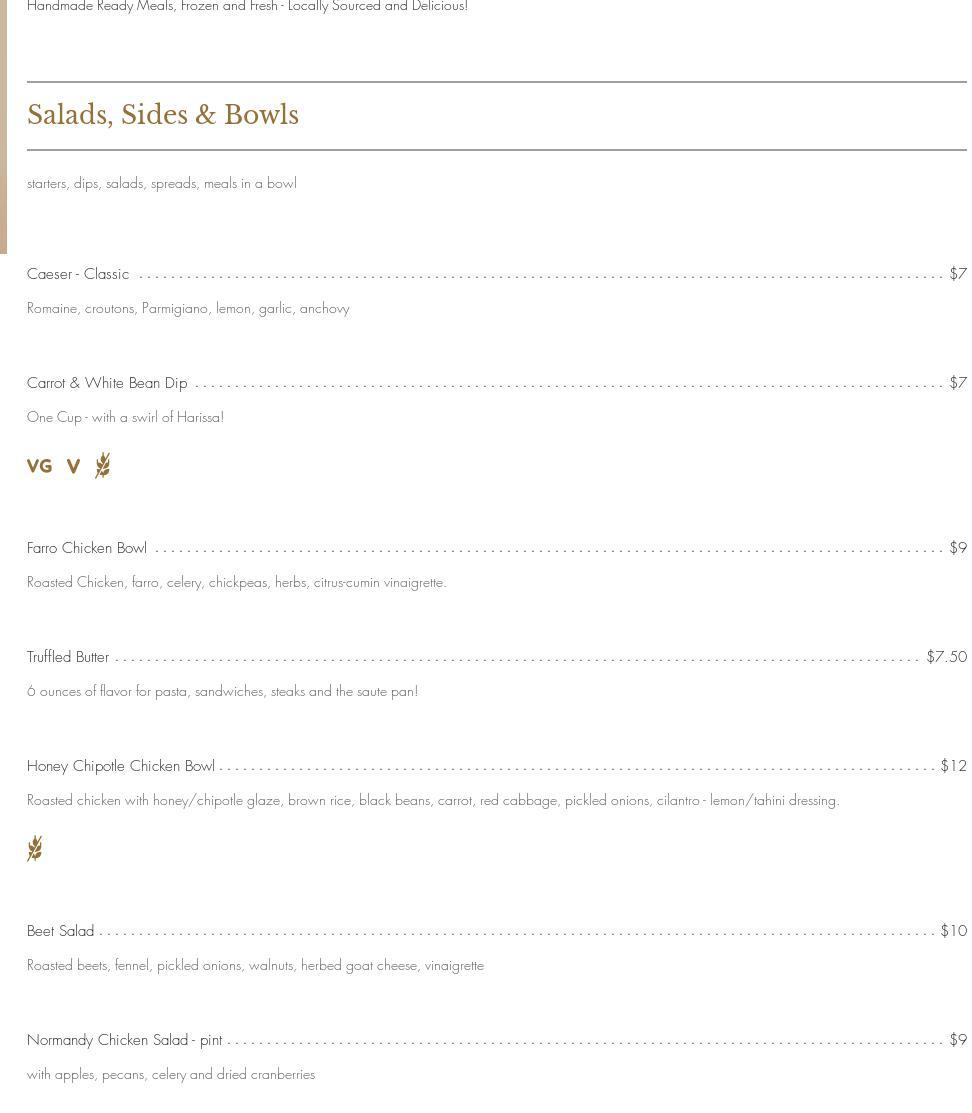Click the $7.50 Truffled Butter price

click(946, 657)
